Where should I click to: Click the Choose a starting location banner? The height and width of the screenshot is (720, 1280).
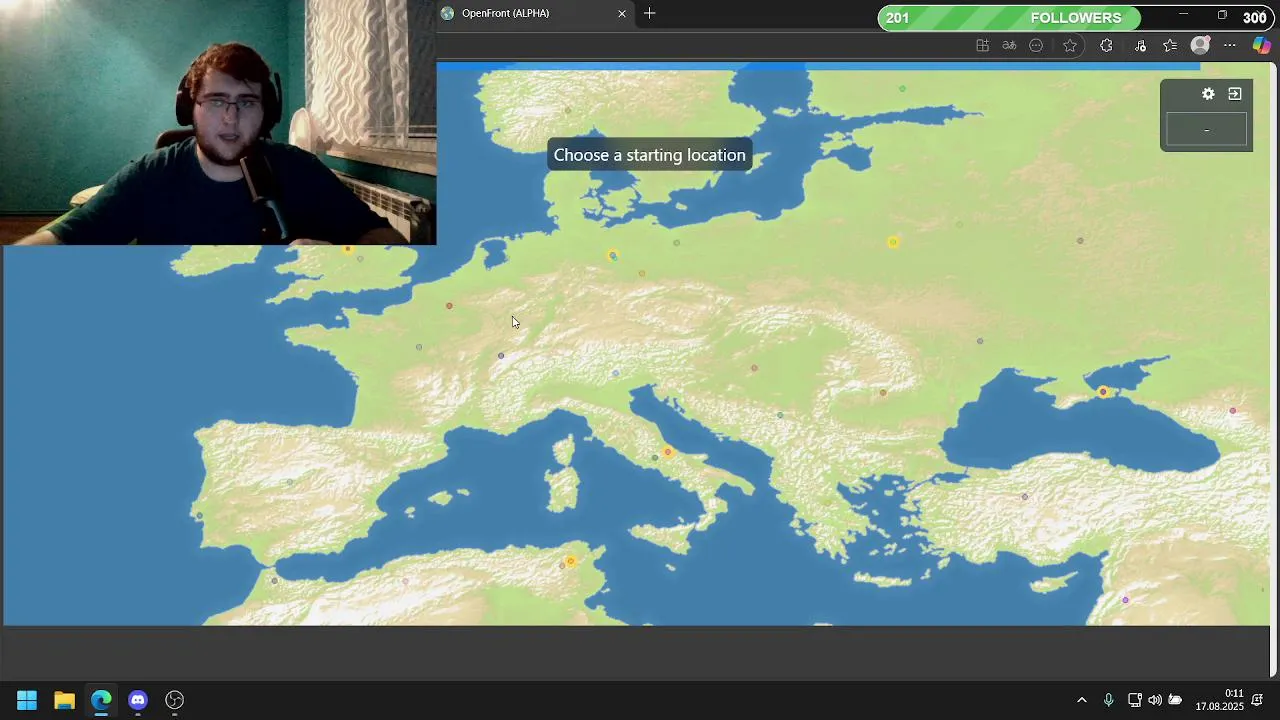pos(650,155)
